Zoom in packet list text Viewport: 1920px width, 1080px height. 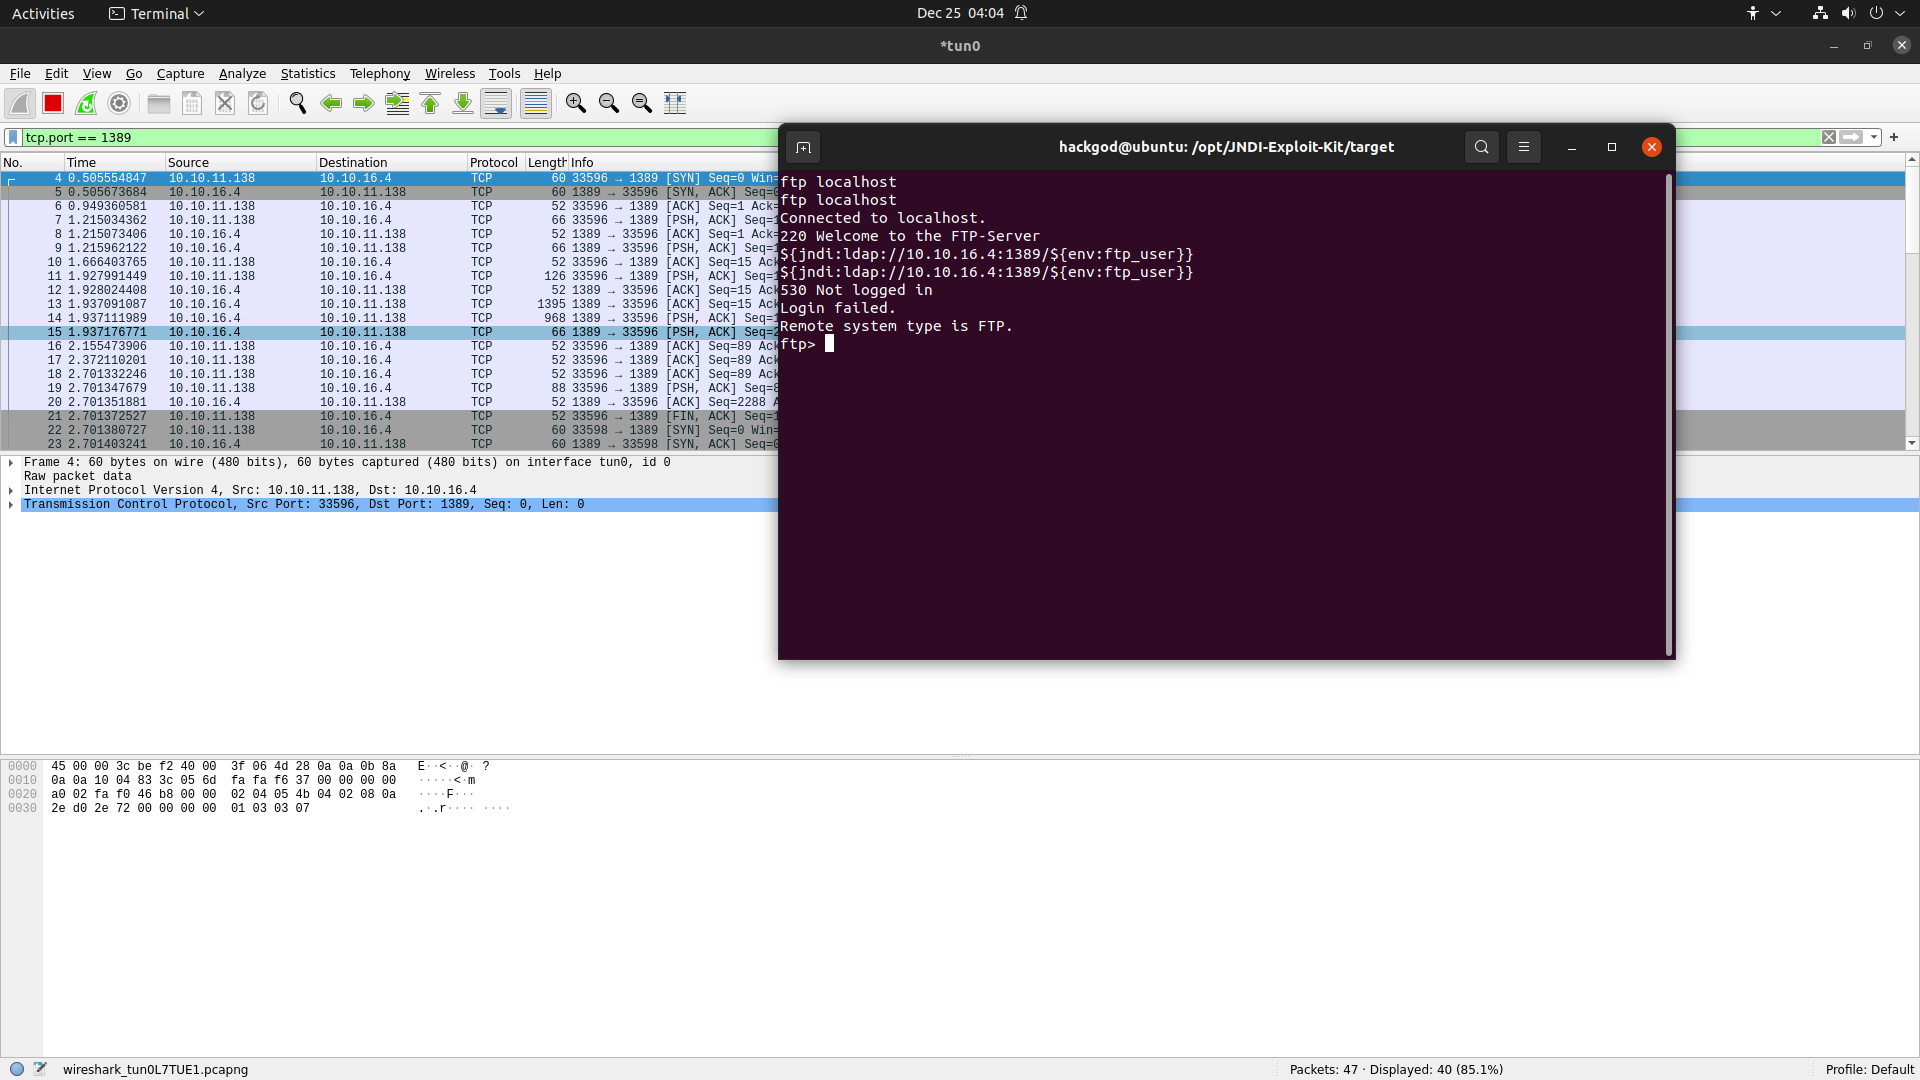pos(576,103)
